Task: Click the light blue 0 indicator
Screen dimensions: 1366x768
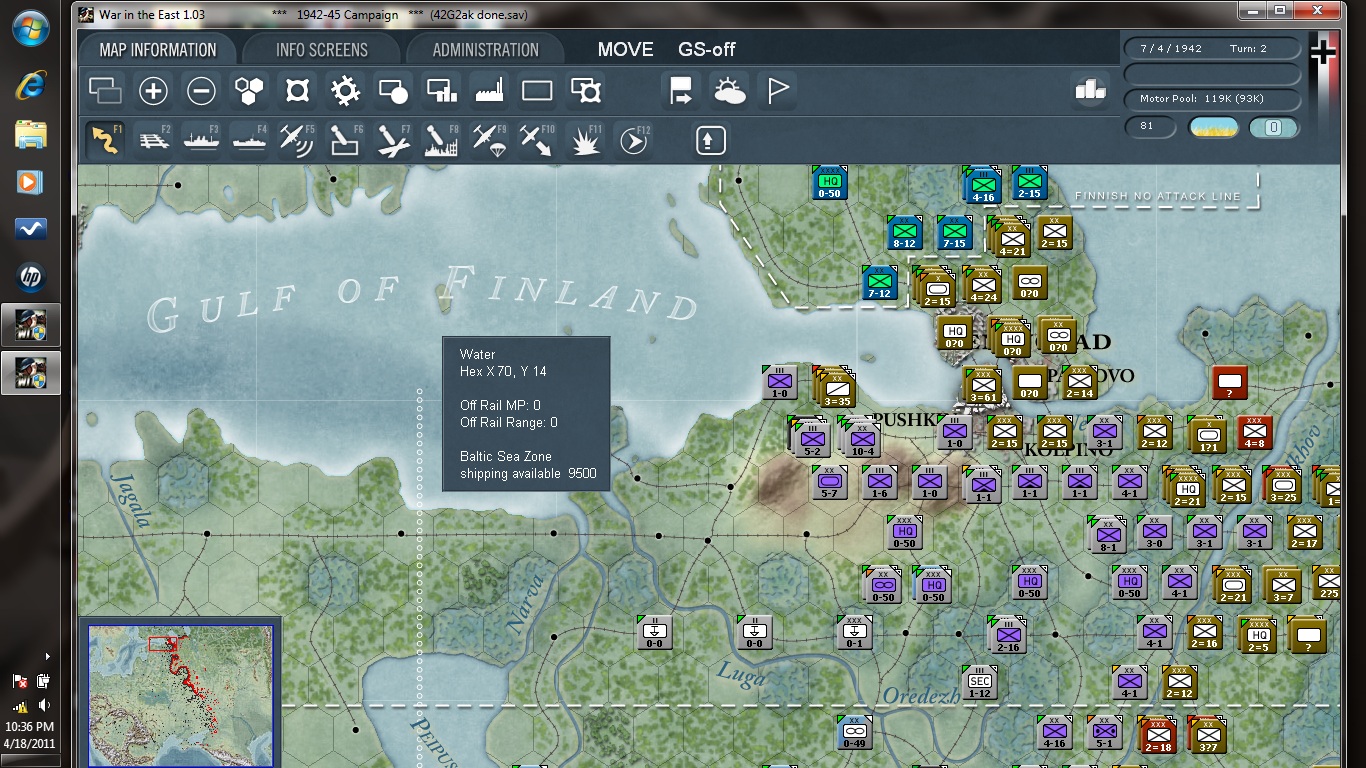Action: [1274, 127]
